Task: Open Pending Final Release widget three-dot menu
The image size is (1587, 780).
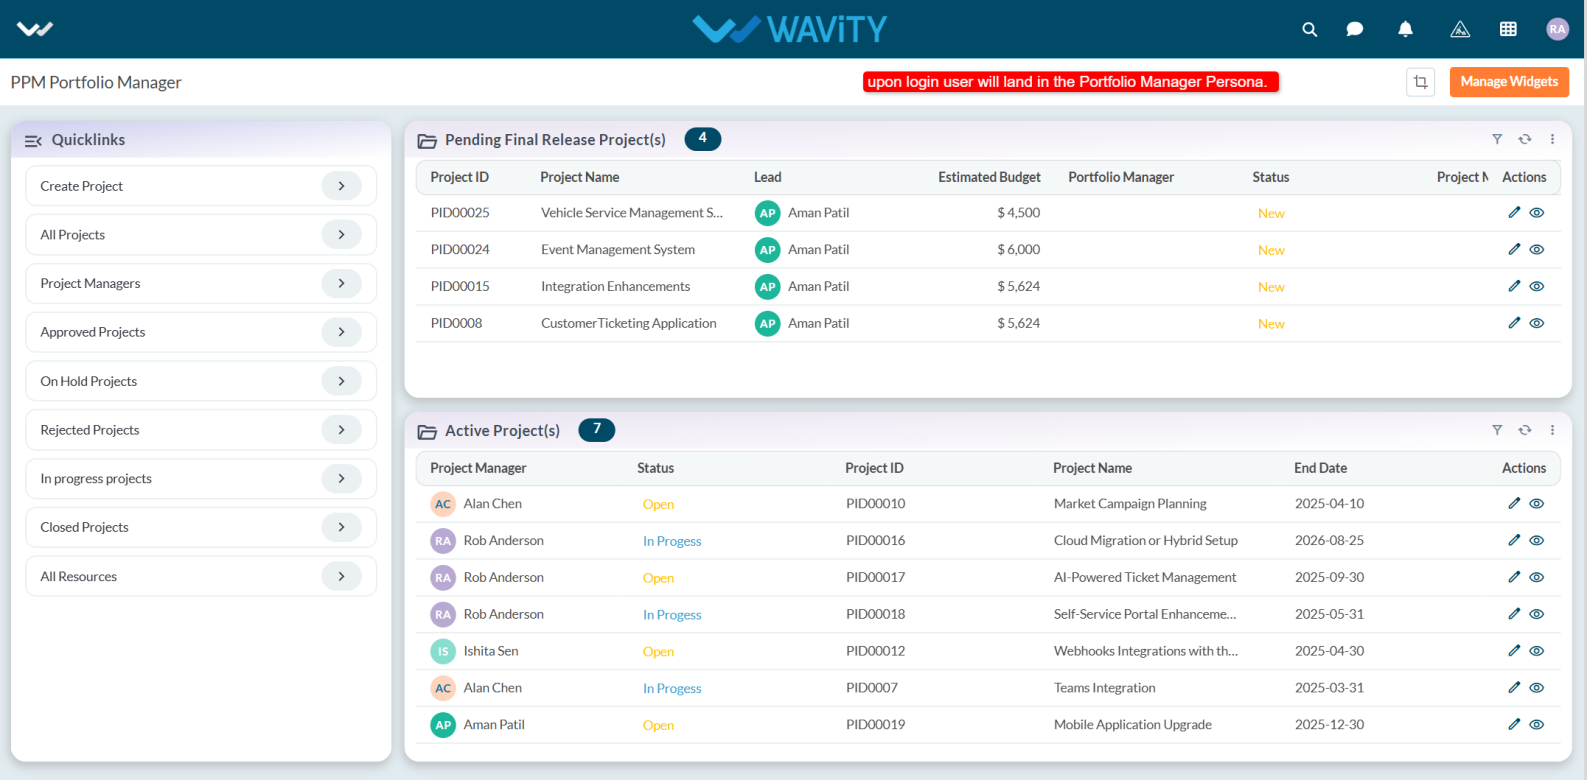Action: [x=1552, y=139]
